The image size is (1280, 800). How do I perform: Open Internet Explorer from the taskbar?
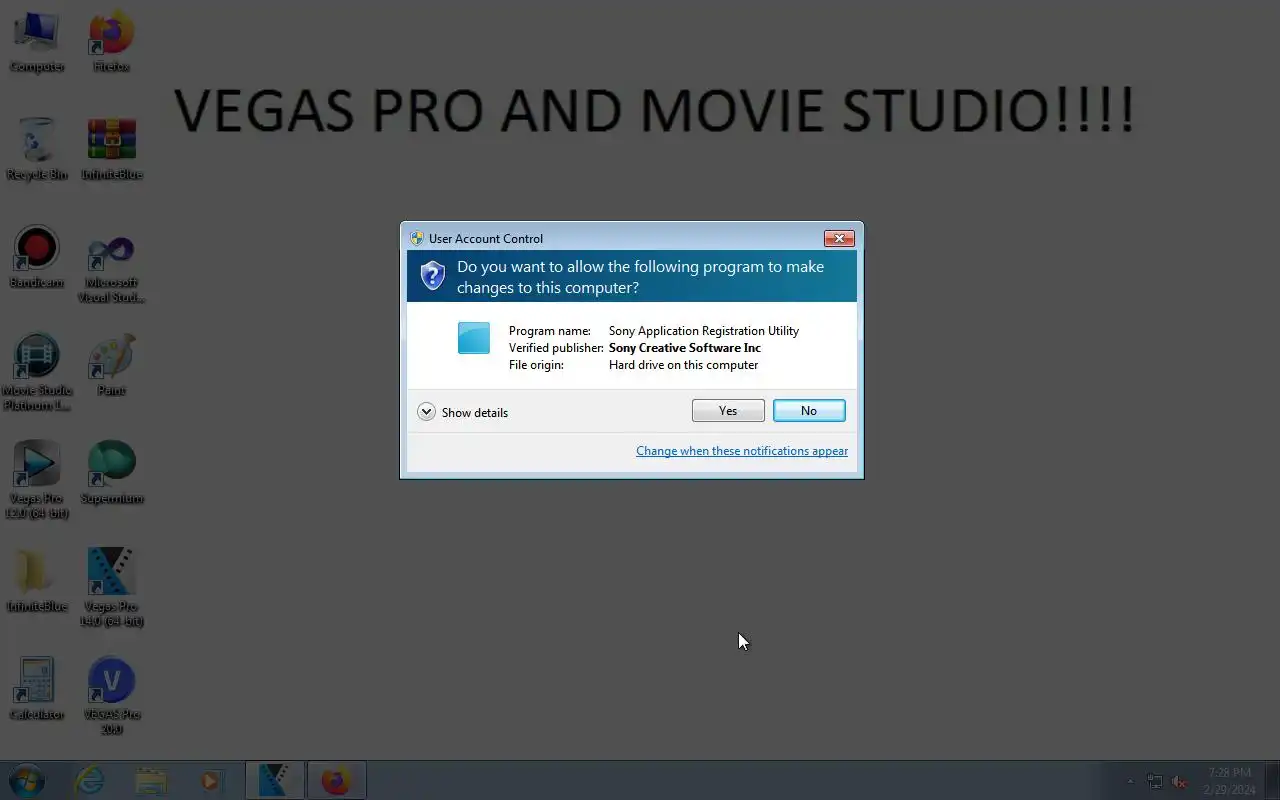tap(90, 780)
